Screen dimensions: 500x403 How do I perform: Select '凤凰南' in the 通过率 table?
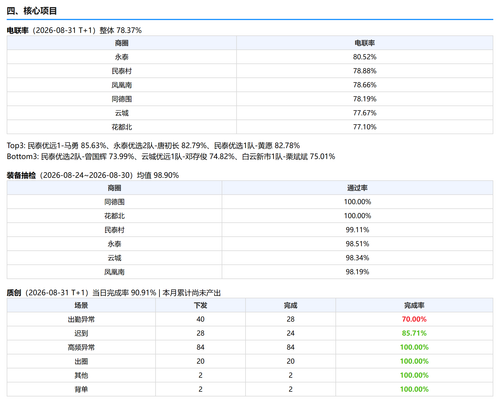[x=114, y=272]
